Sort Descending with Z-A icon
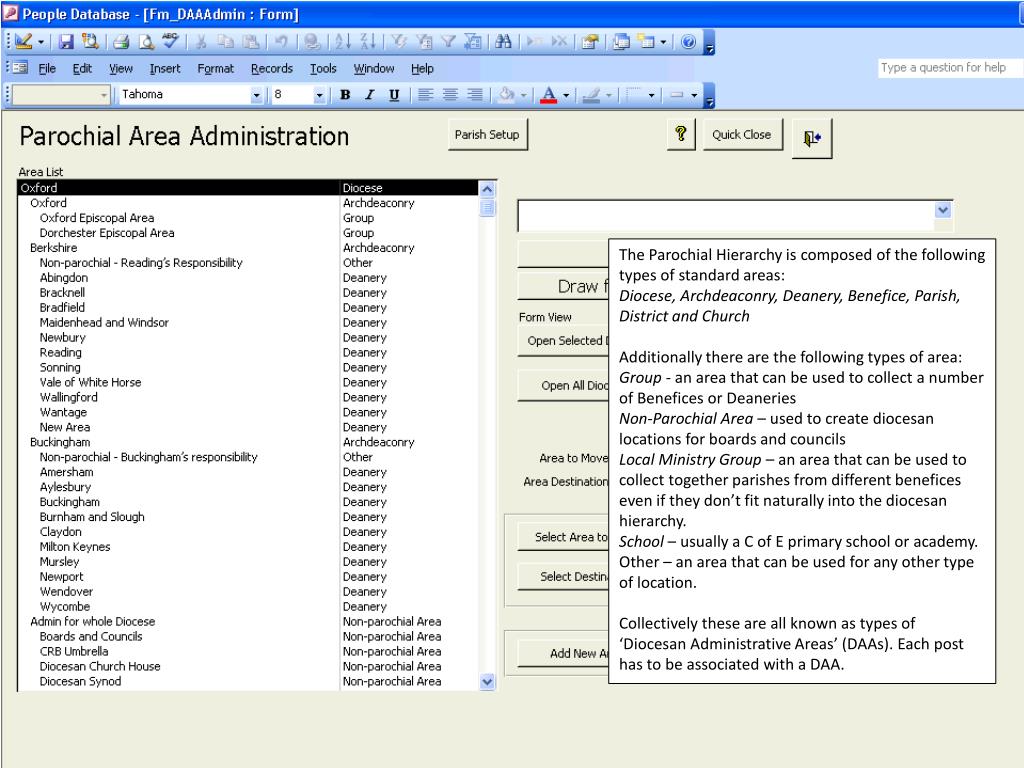Viewport: 1024px width, 768px height. click(x=368, y=42)
